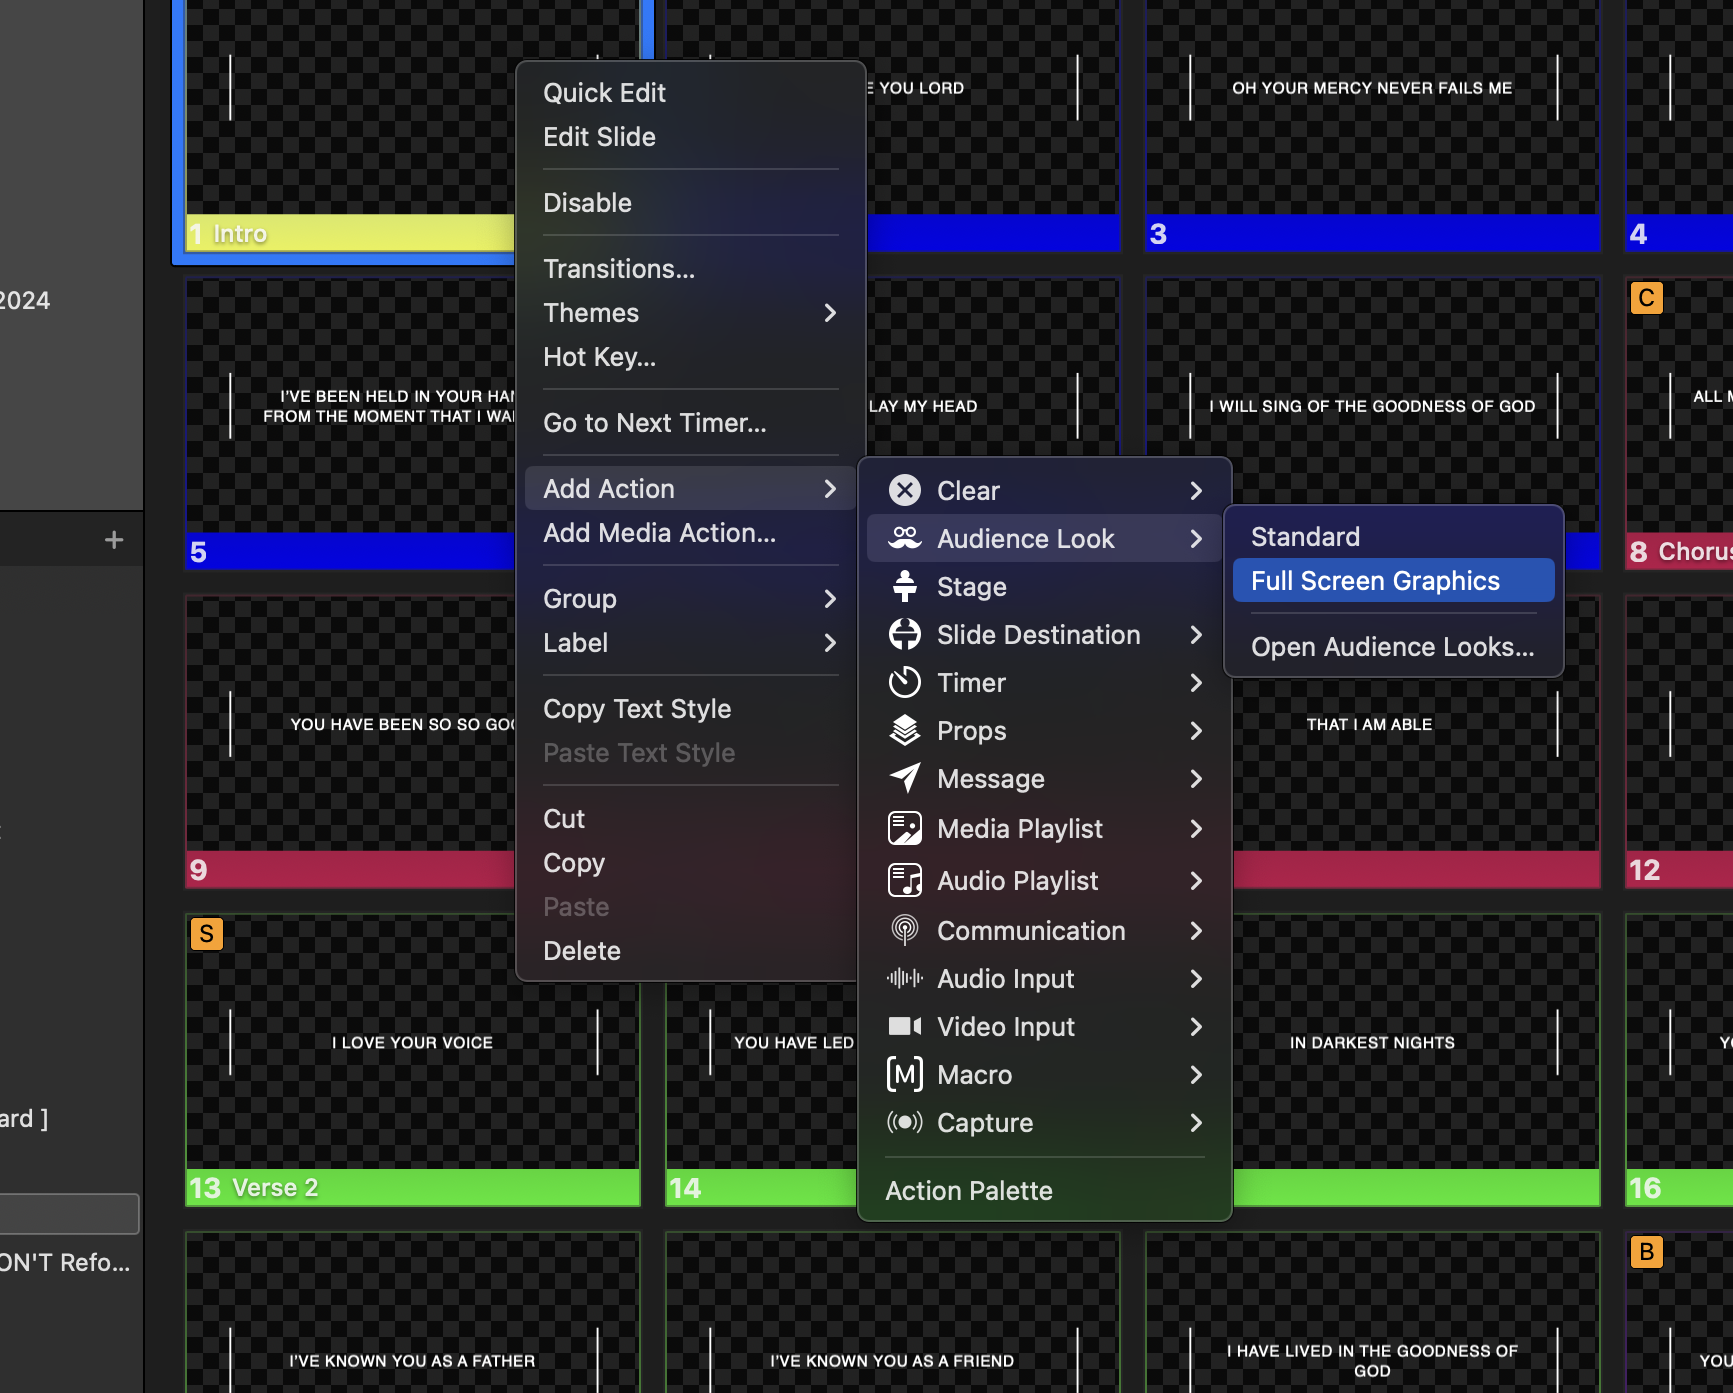Click the plus icon in left sidebar
This screenshot has height=1393, width=1733.
coord(114,540)
